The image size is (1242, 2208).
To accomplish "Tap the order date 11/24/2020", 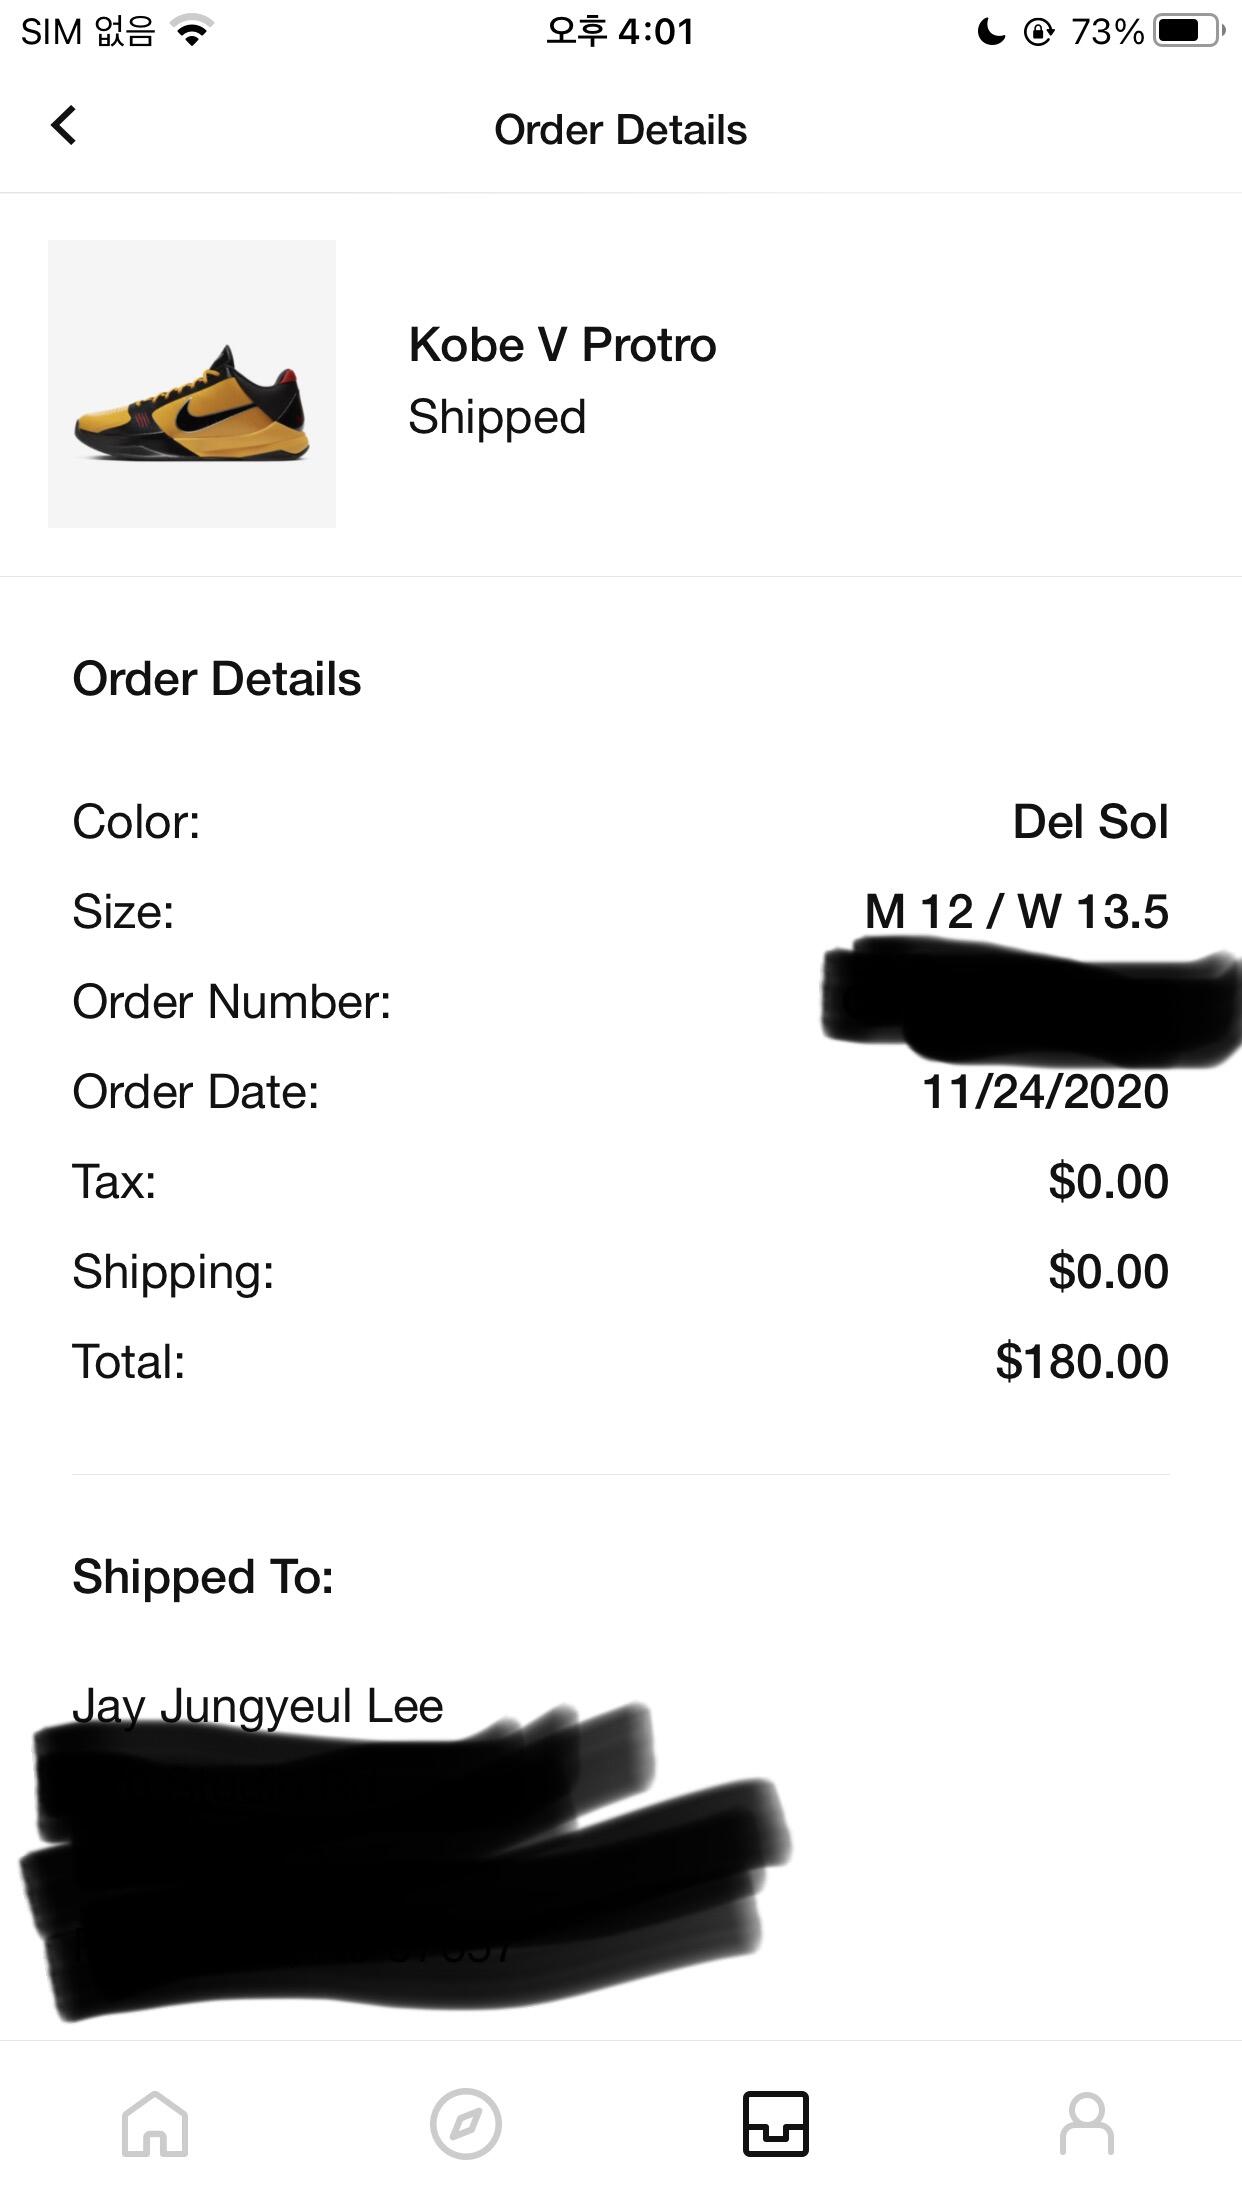I will pos(1045,1092).
